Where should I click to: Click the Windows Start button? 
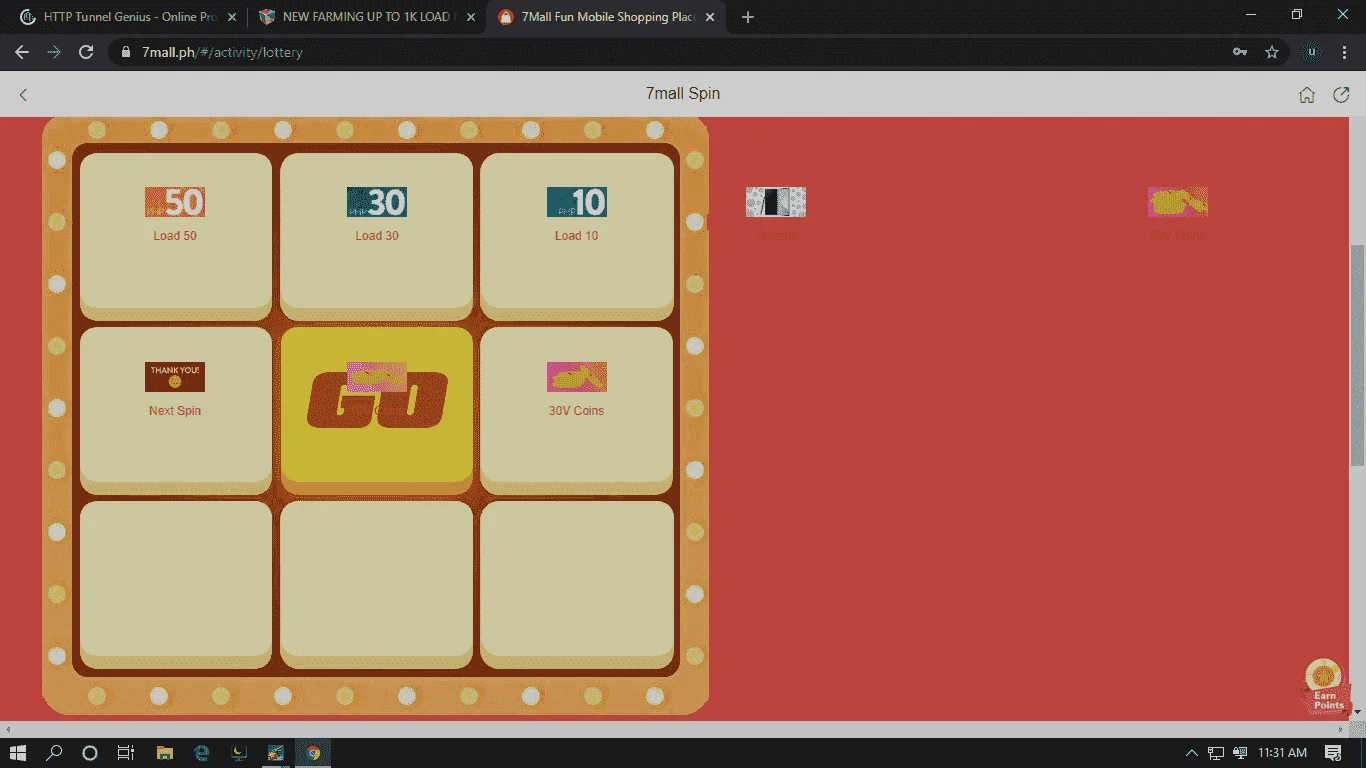pos(17,753)
